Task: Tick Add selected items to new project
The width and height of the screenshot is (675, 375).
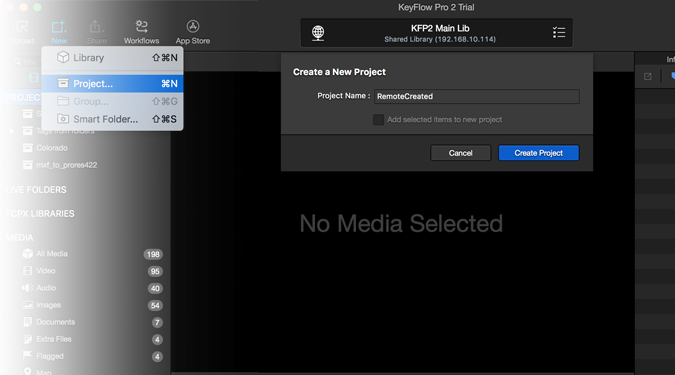Action: pyautogui.click(x=378, y=120)
